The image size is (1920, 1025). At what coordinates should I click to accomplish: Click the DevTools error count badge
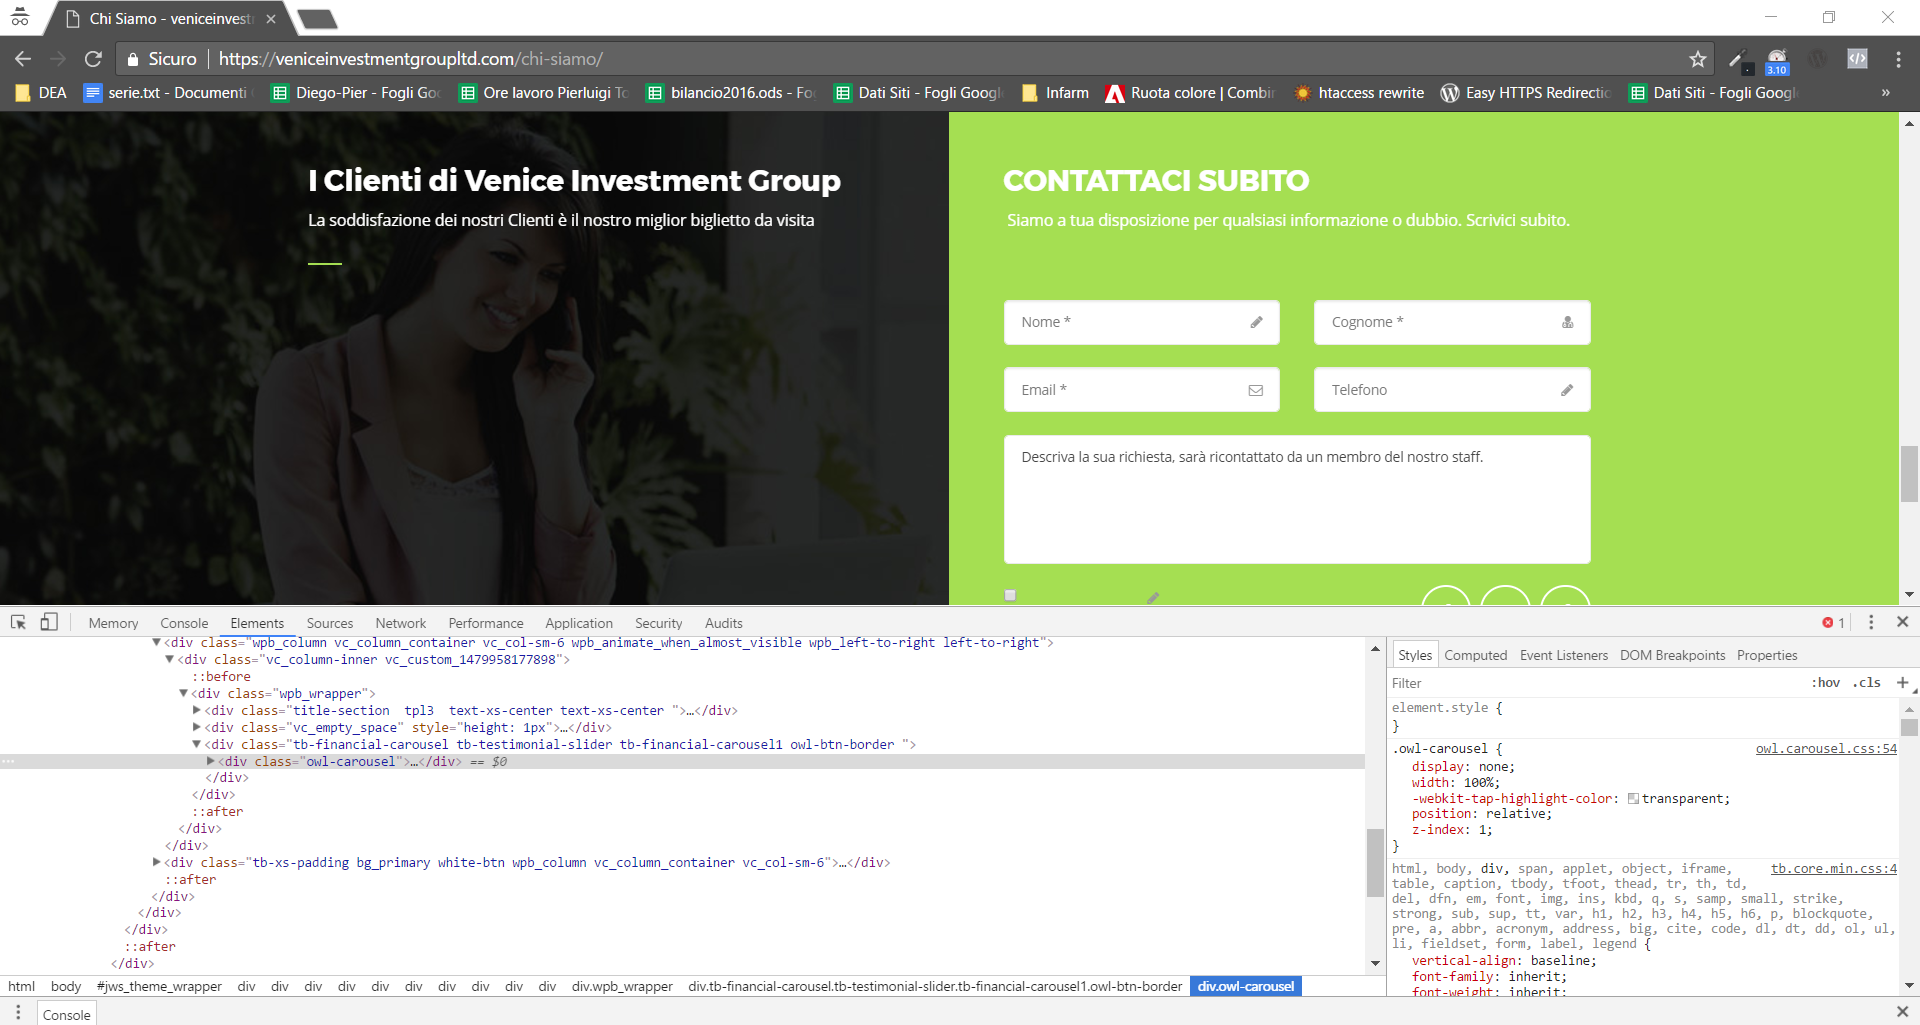pyautogui.click(x=1833, y=622)
